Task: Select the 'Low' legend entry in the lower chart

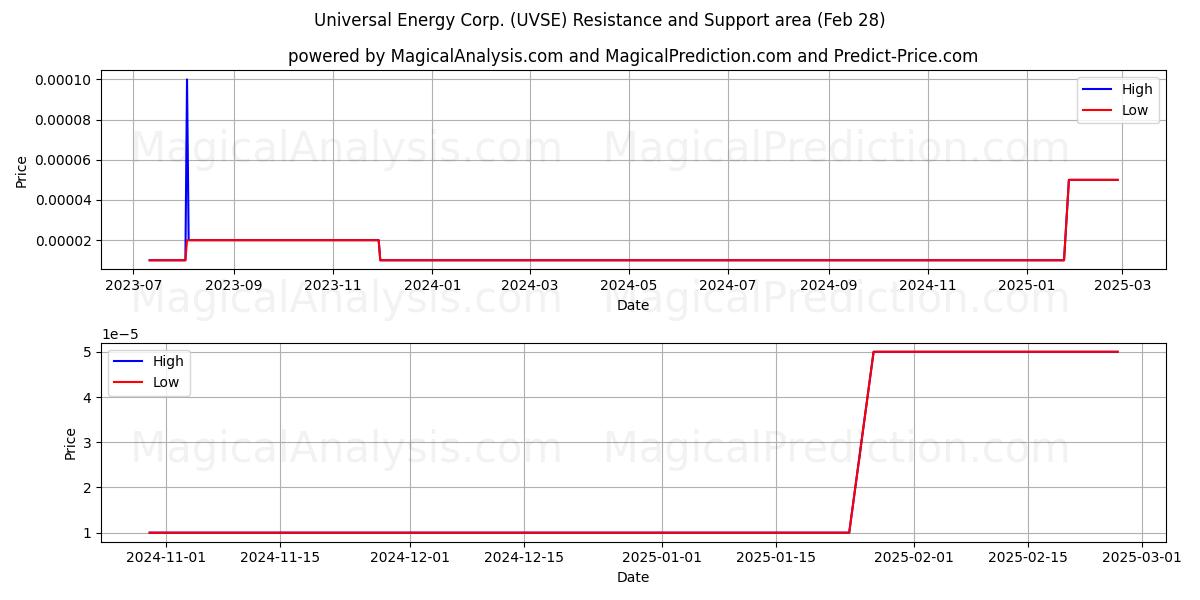Action: pos(147,382)
